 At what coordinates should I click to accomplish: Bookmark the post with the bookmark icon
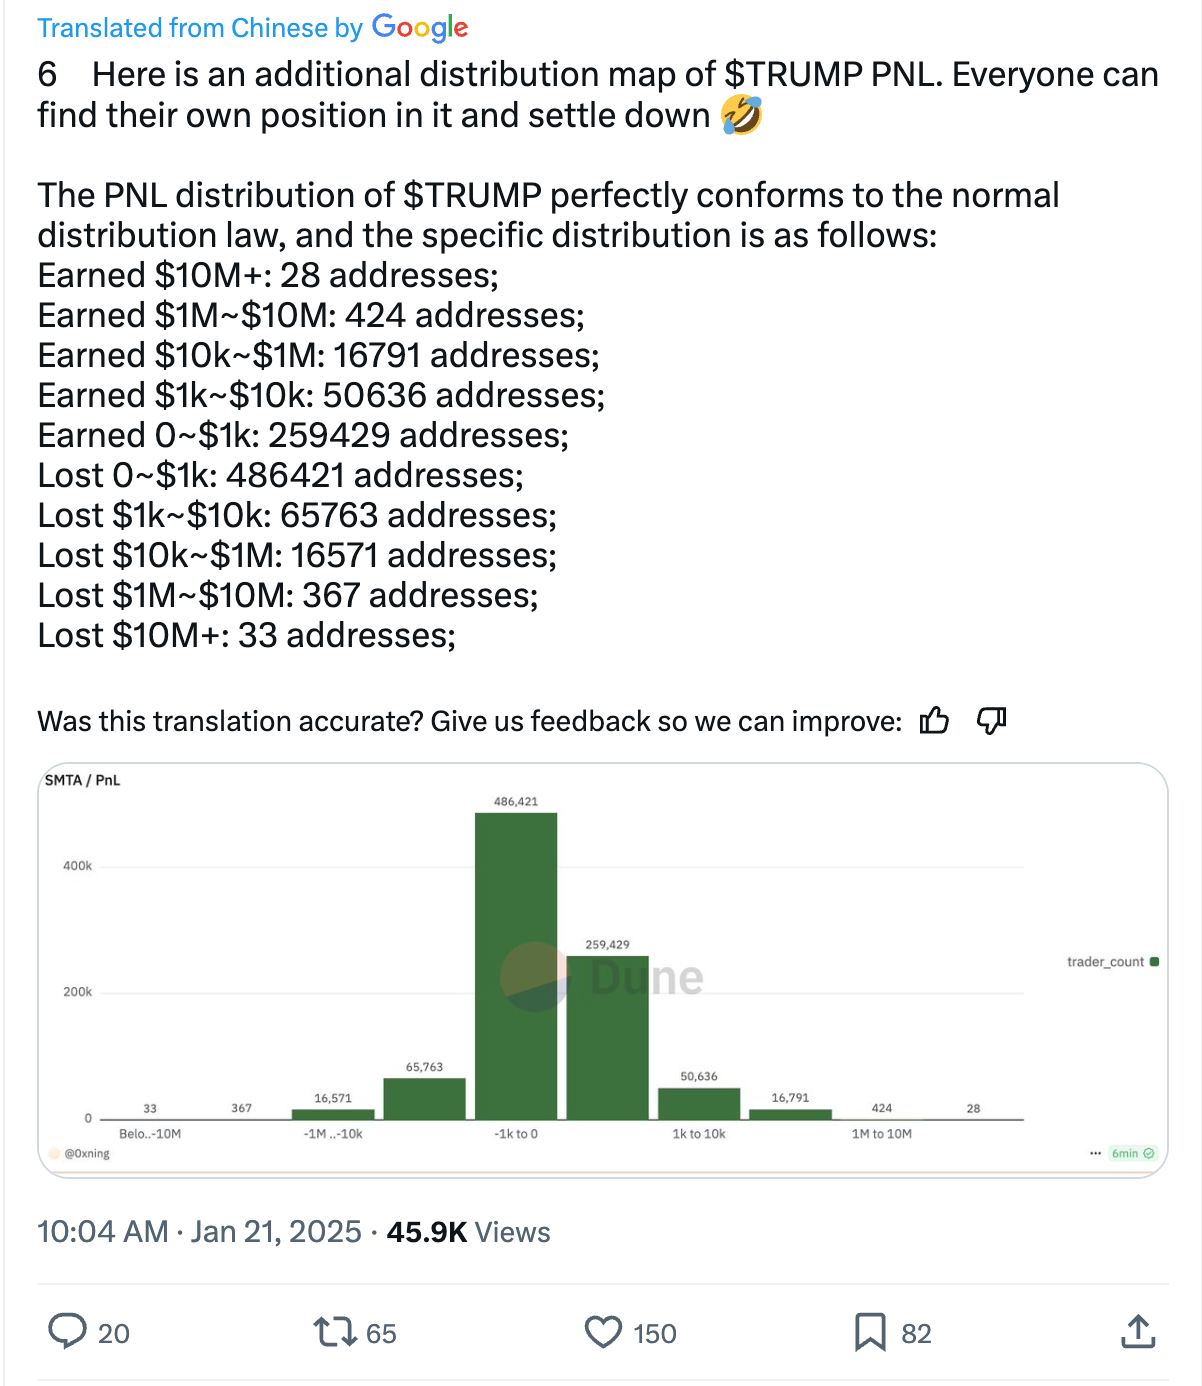pos(869,1332)
